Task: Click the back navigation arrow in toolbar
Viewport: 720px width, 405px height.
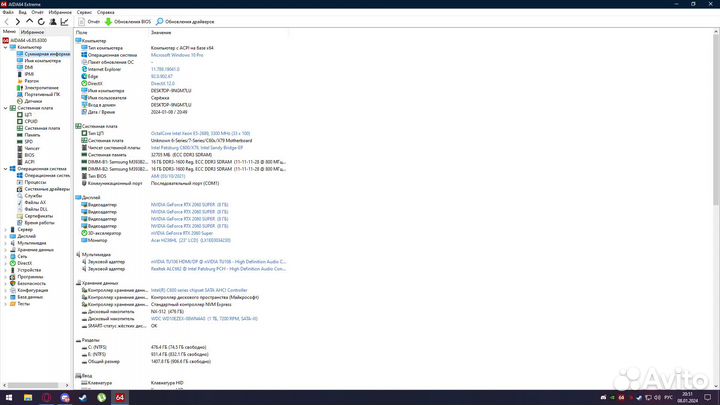Action: 5,20
